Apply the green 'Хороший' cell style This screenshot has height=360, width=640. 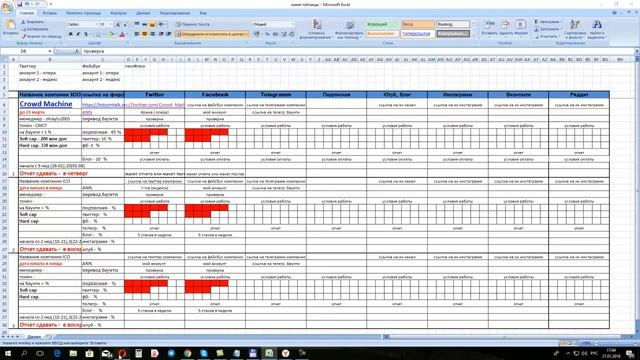coord(382,24)
